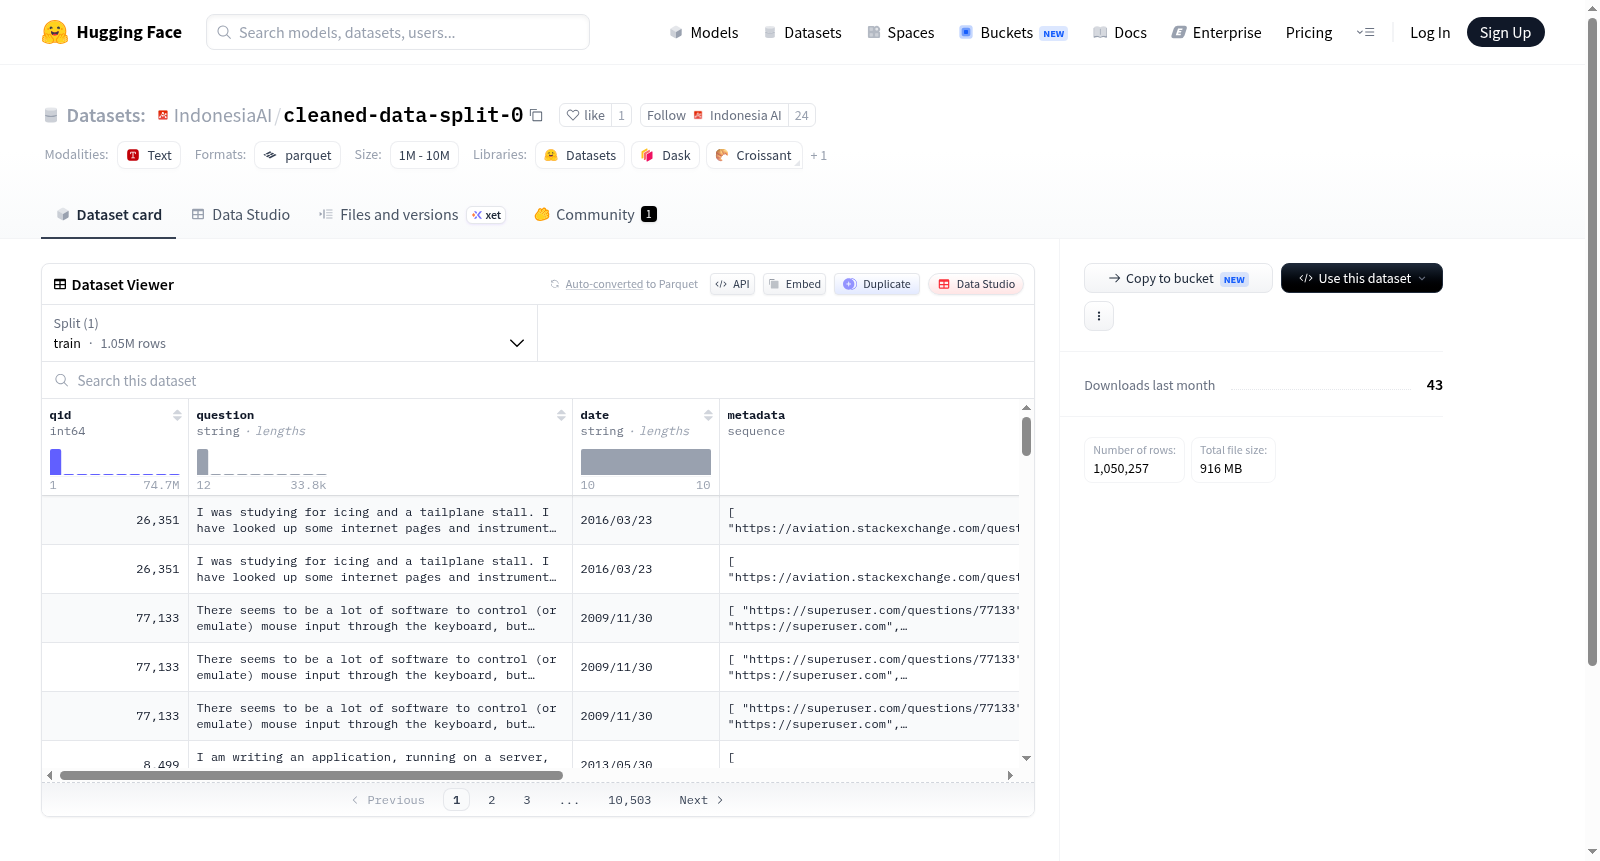Image resolution: width=1600 pixels, height=861 pixels.
Task: Click the qid column sort icon
Action: [x=177, y=415]
